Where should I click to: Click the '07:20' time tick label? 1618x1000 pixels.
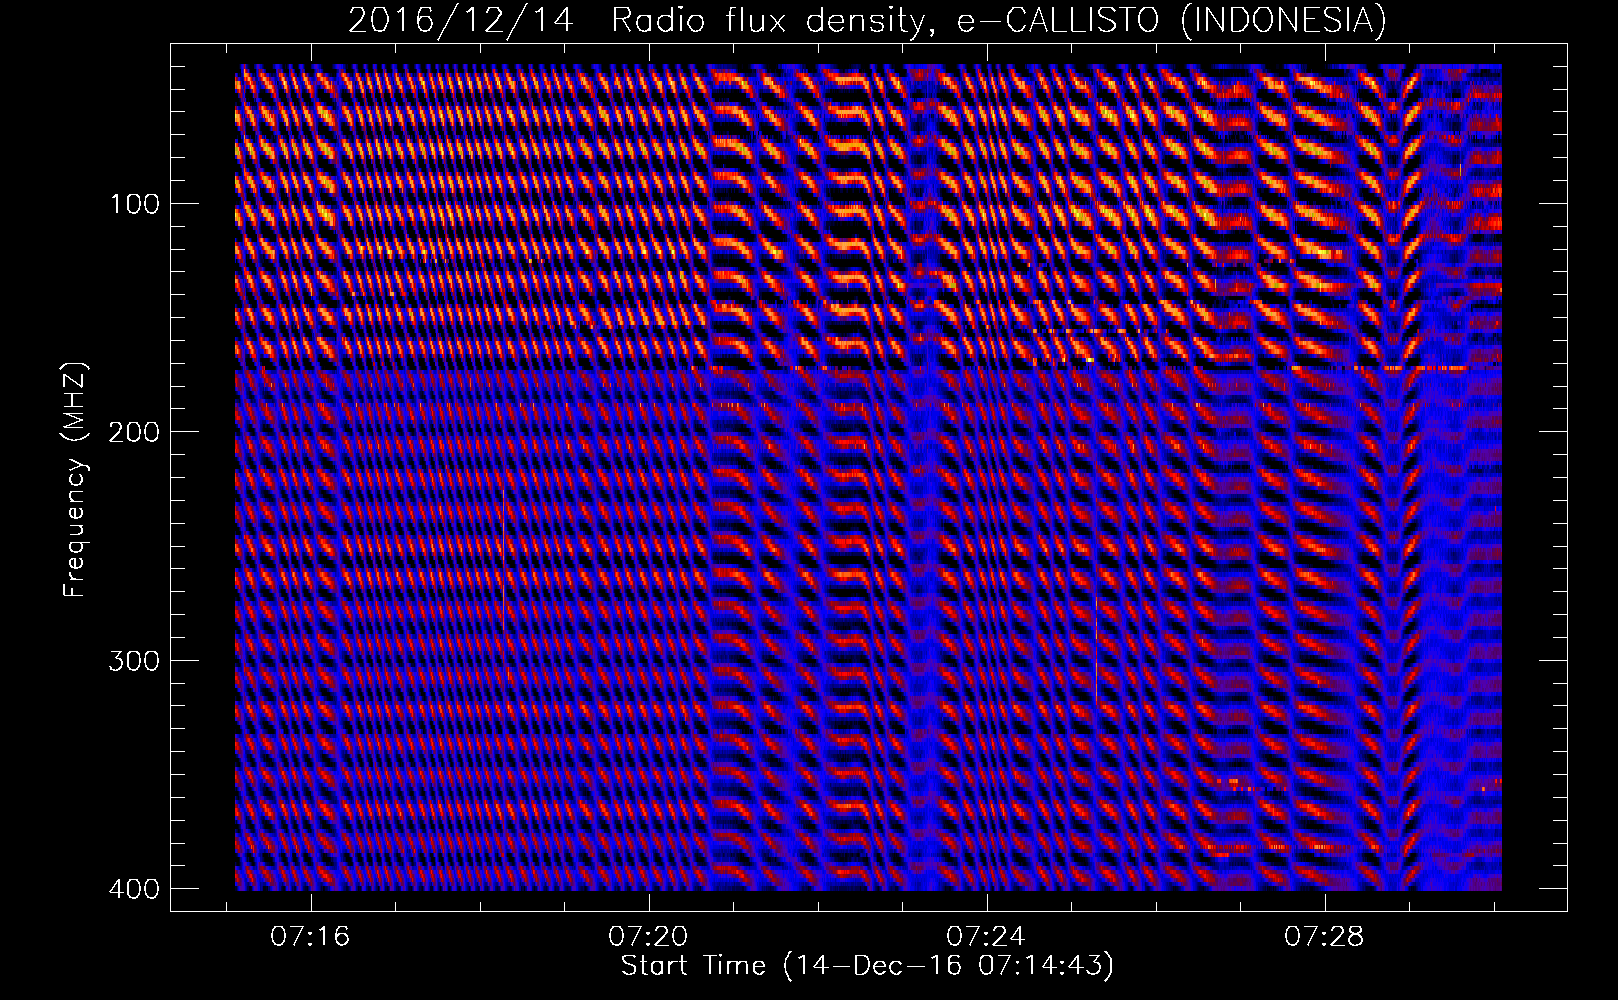point(648,937)
